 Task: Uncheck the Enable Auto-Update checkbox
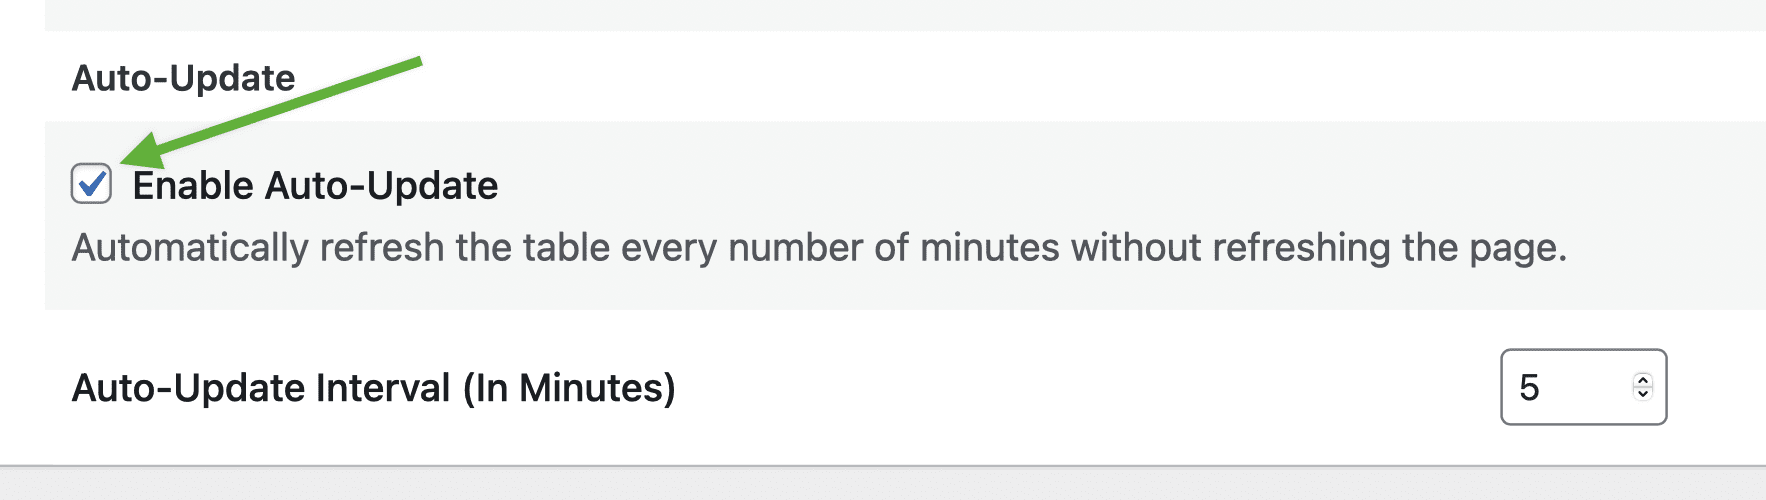click(91, 184)
